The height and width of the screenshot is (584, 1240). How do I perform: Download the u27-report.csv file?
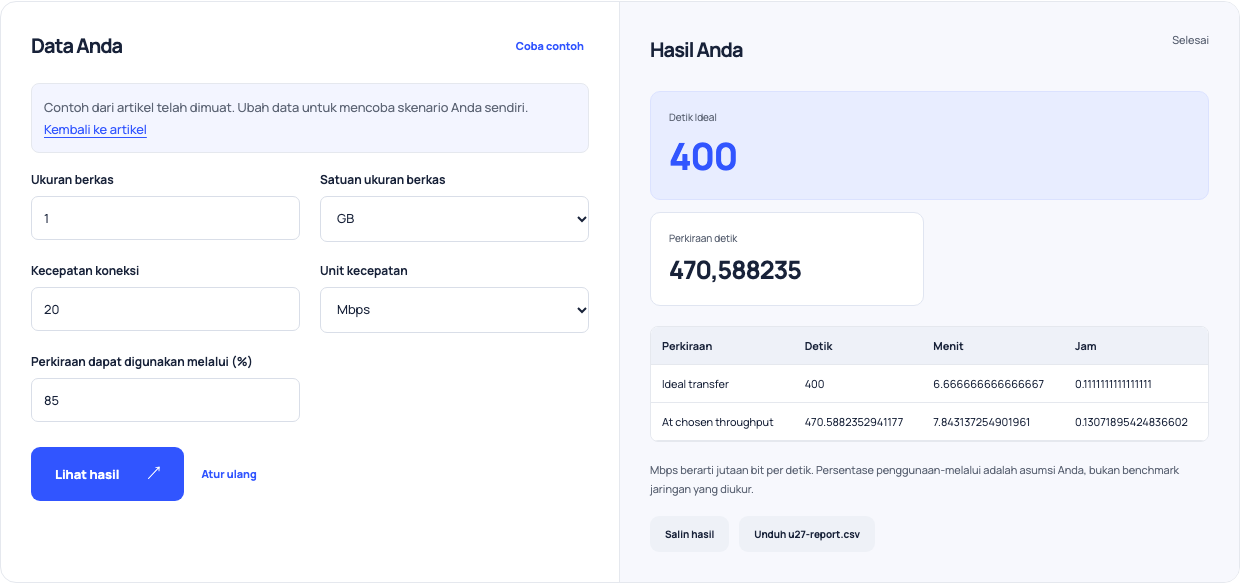coord(807,534)
